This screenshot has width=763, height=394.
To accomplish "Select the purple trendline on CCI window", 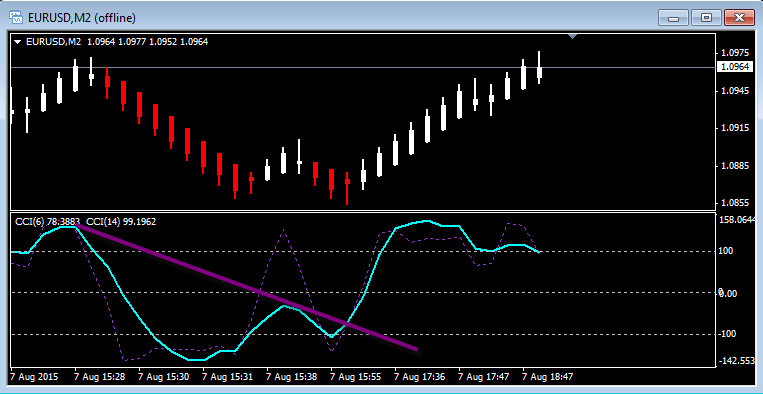I will (247, 287).
